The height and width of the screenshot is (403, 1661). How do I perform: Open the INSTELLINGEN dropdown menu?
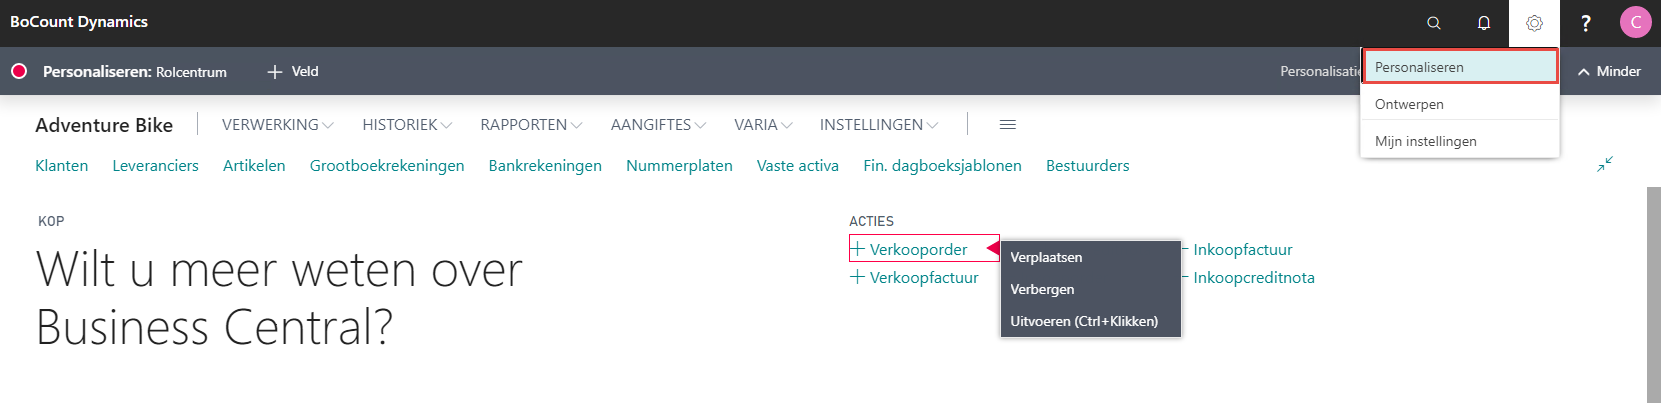coord(878,125)
